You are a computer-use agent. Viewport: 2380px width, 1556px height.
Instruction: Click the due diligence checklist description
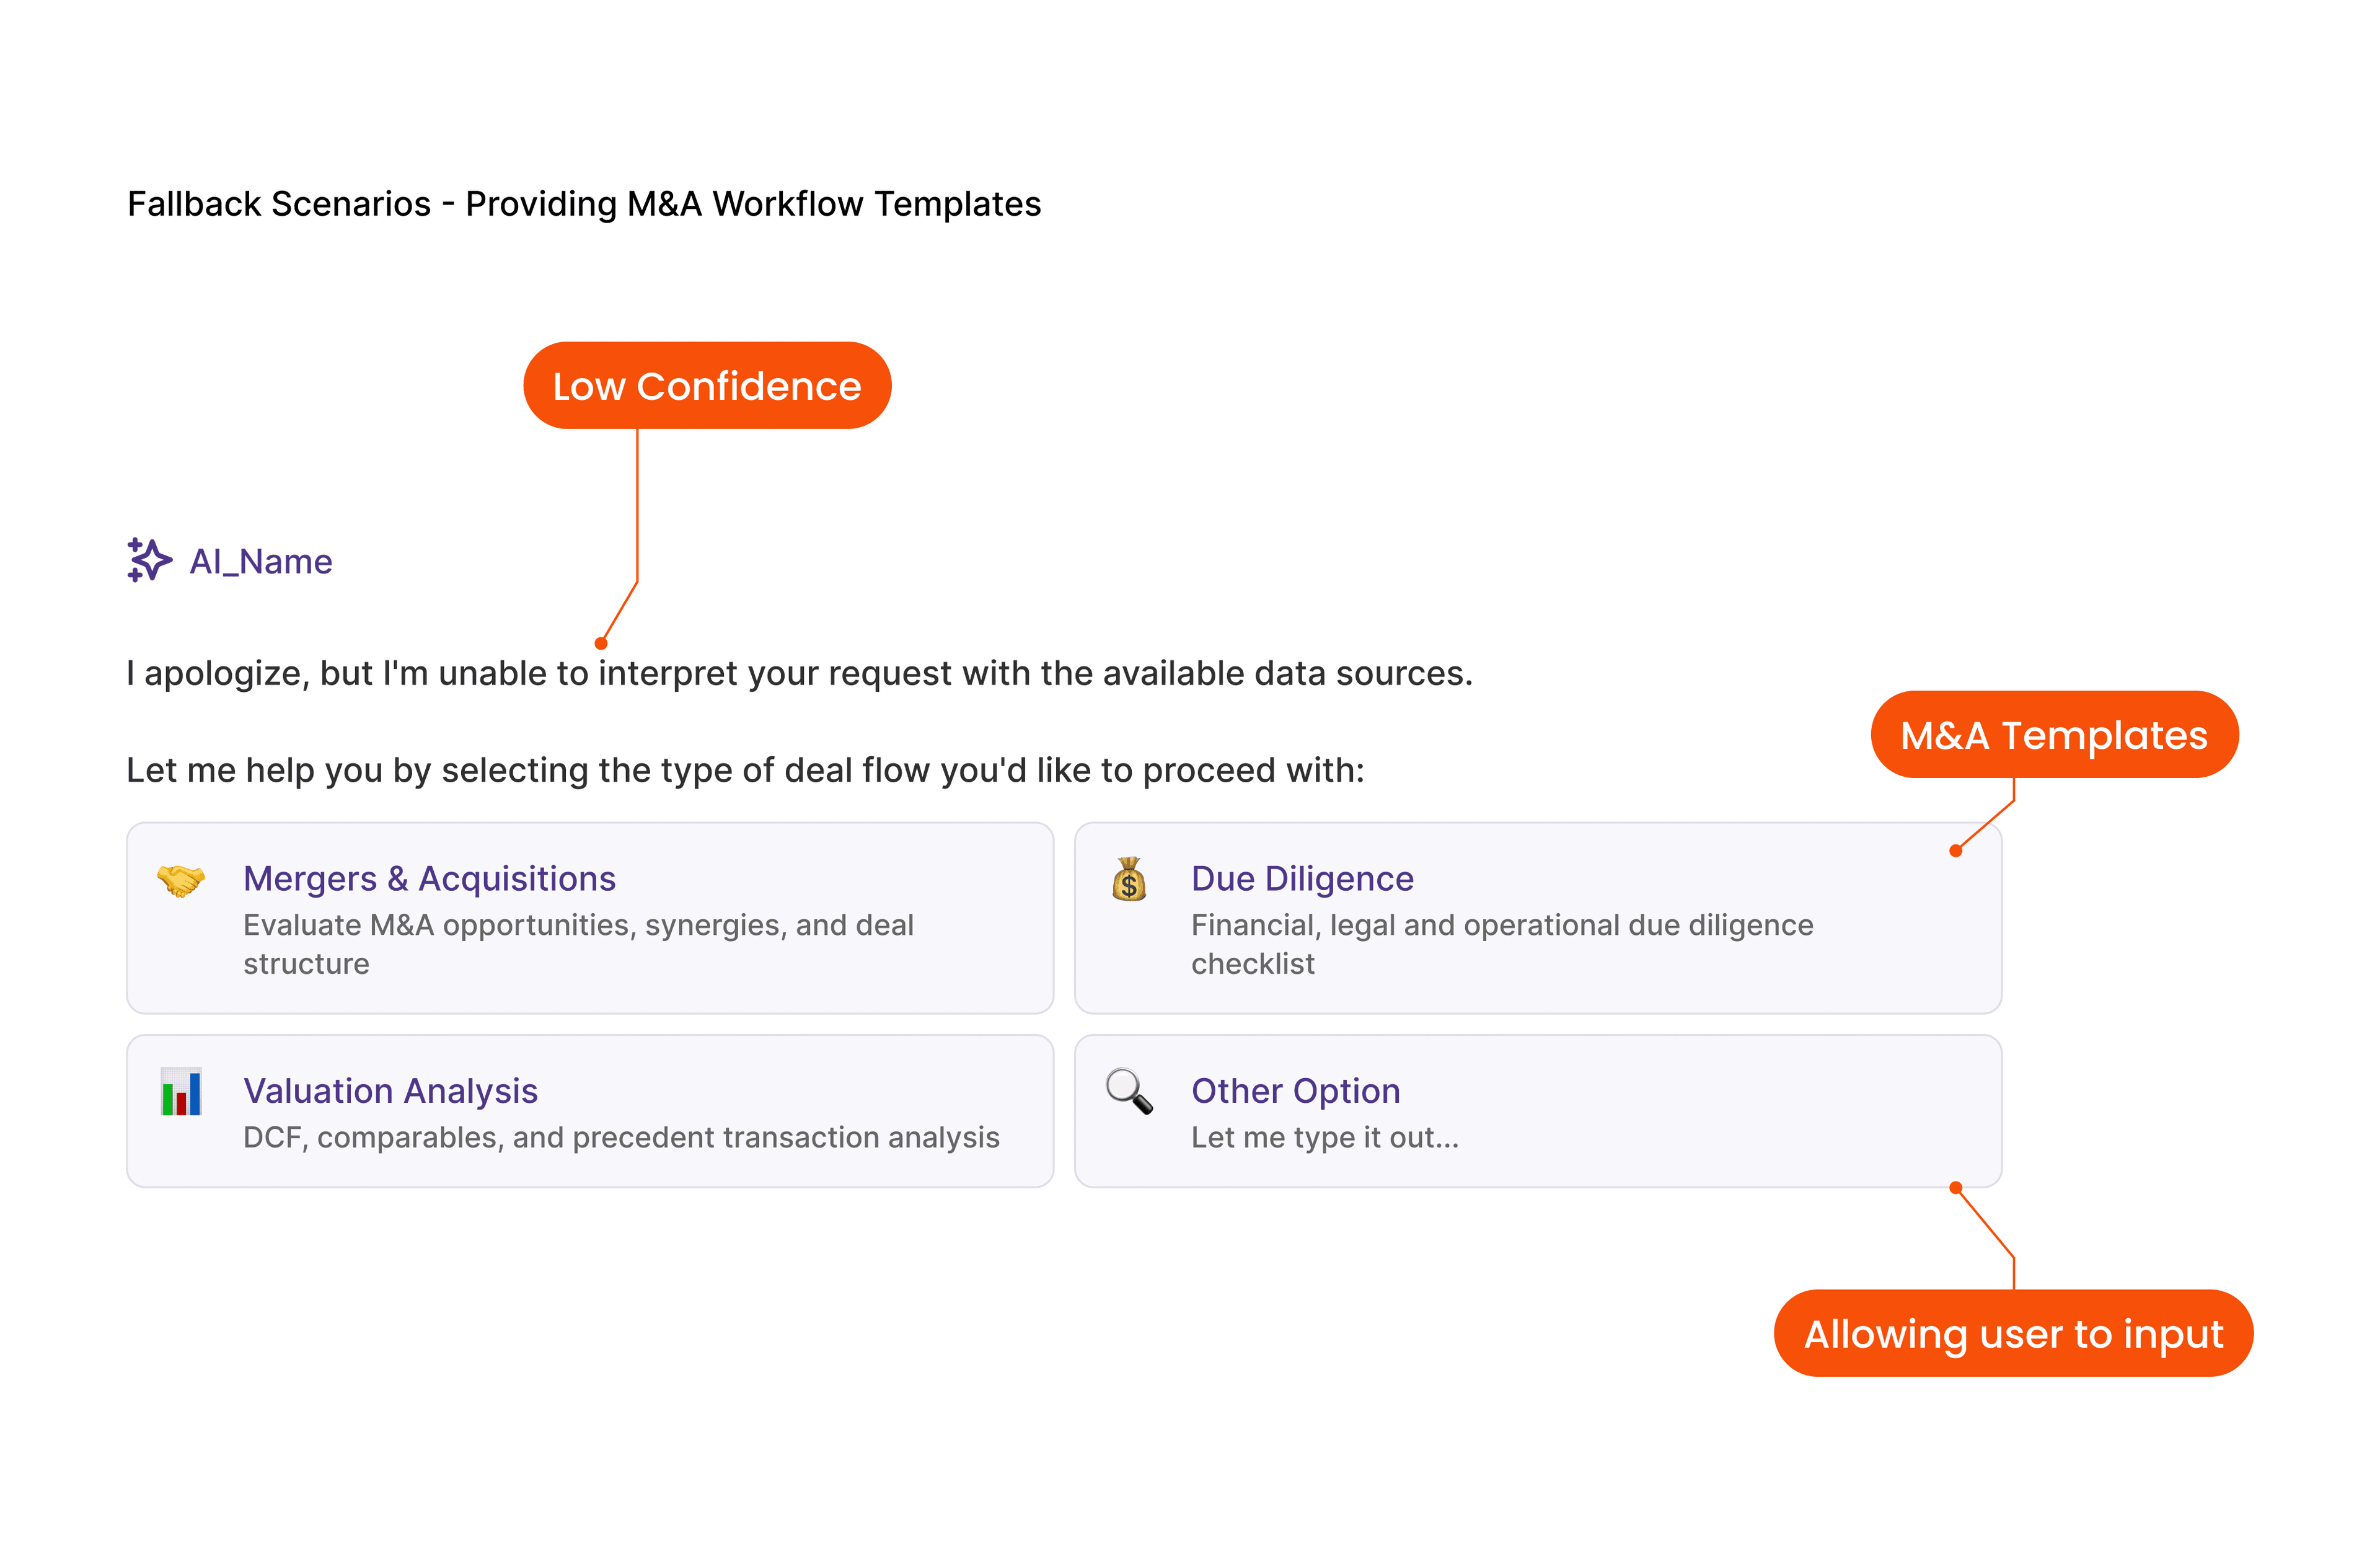coord(1500,944)
